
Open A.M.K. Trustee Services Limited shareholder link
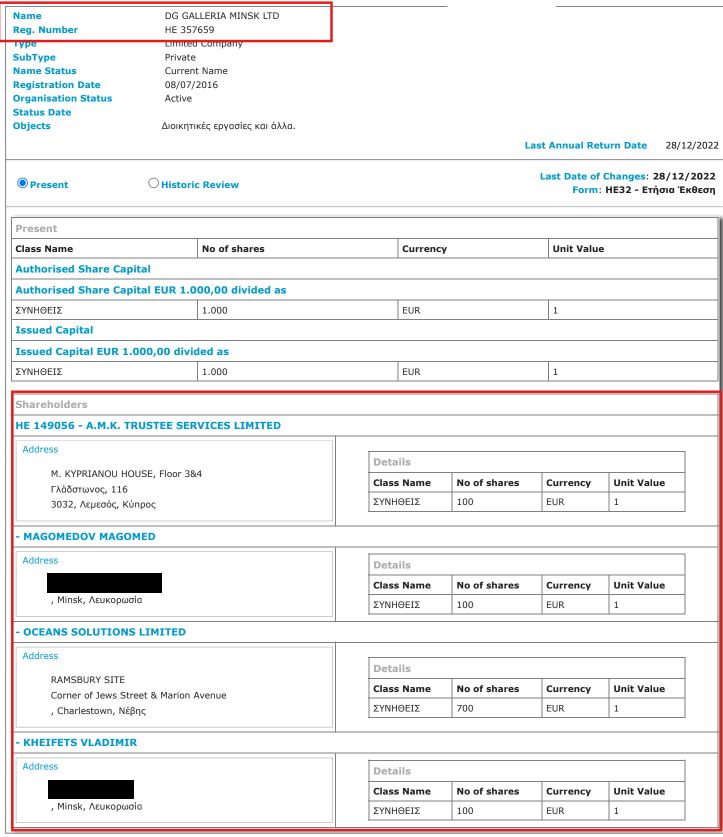tap(148, 426)
